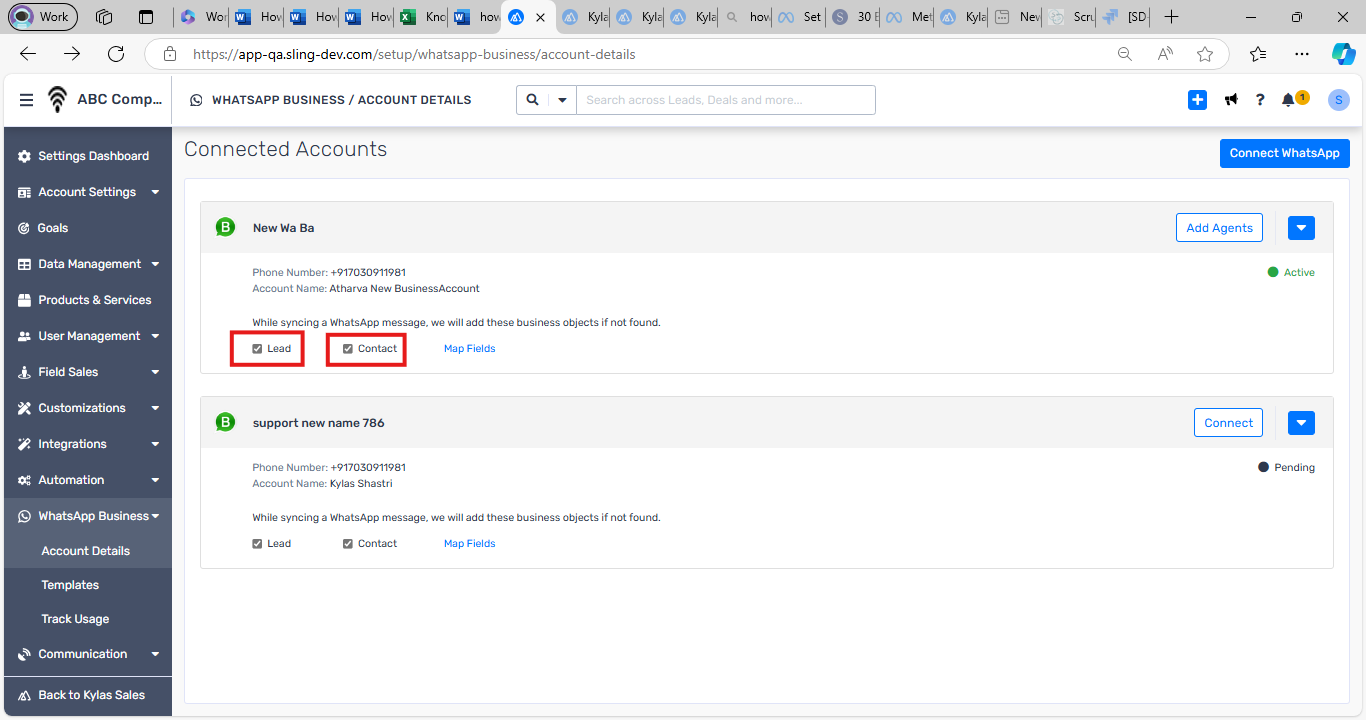Open the dropdown arrow next to the Connect button

(1301, 423)
